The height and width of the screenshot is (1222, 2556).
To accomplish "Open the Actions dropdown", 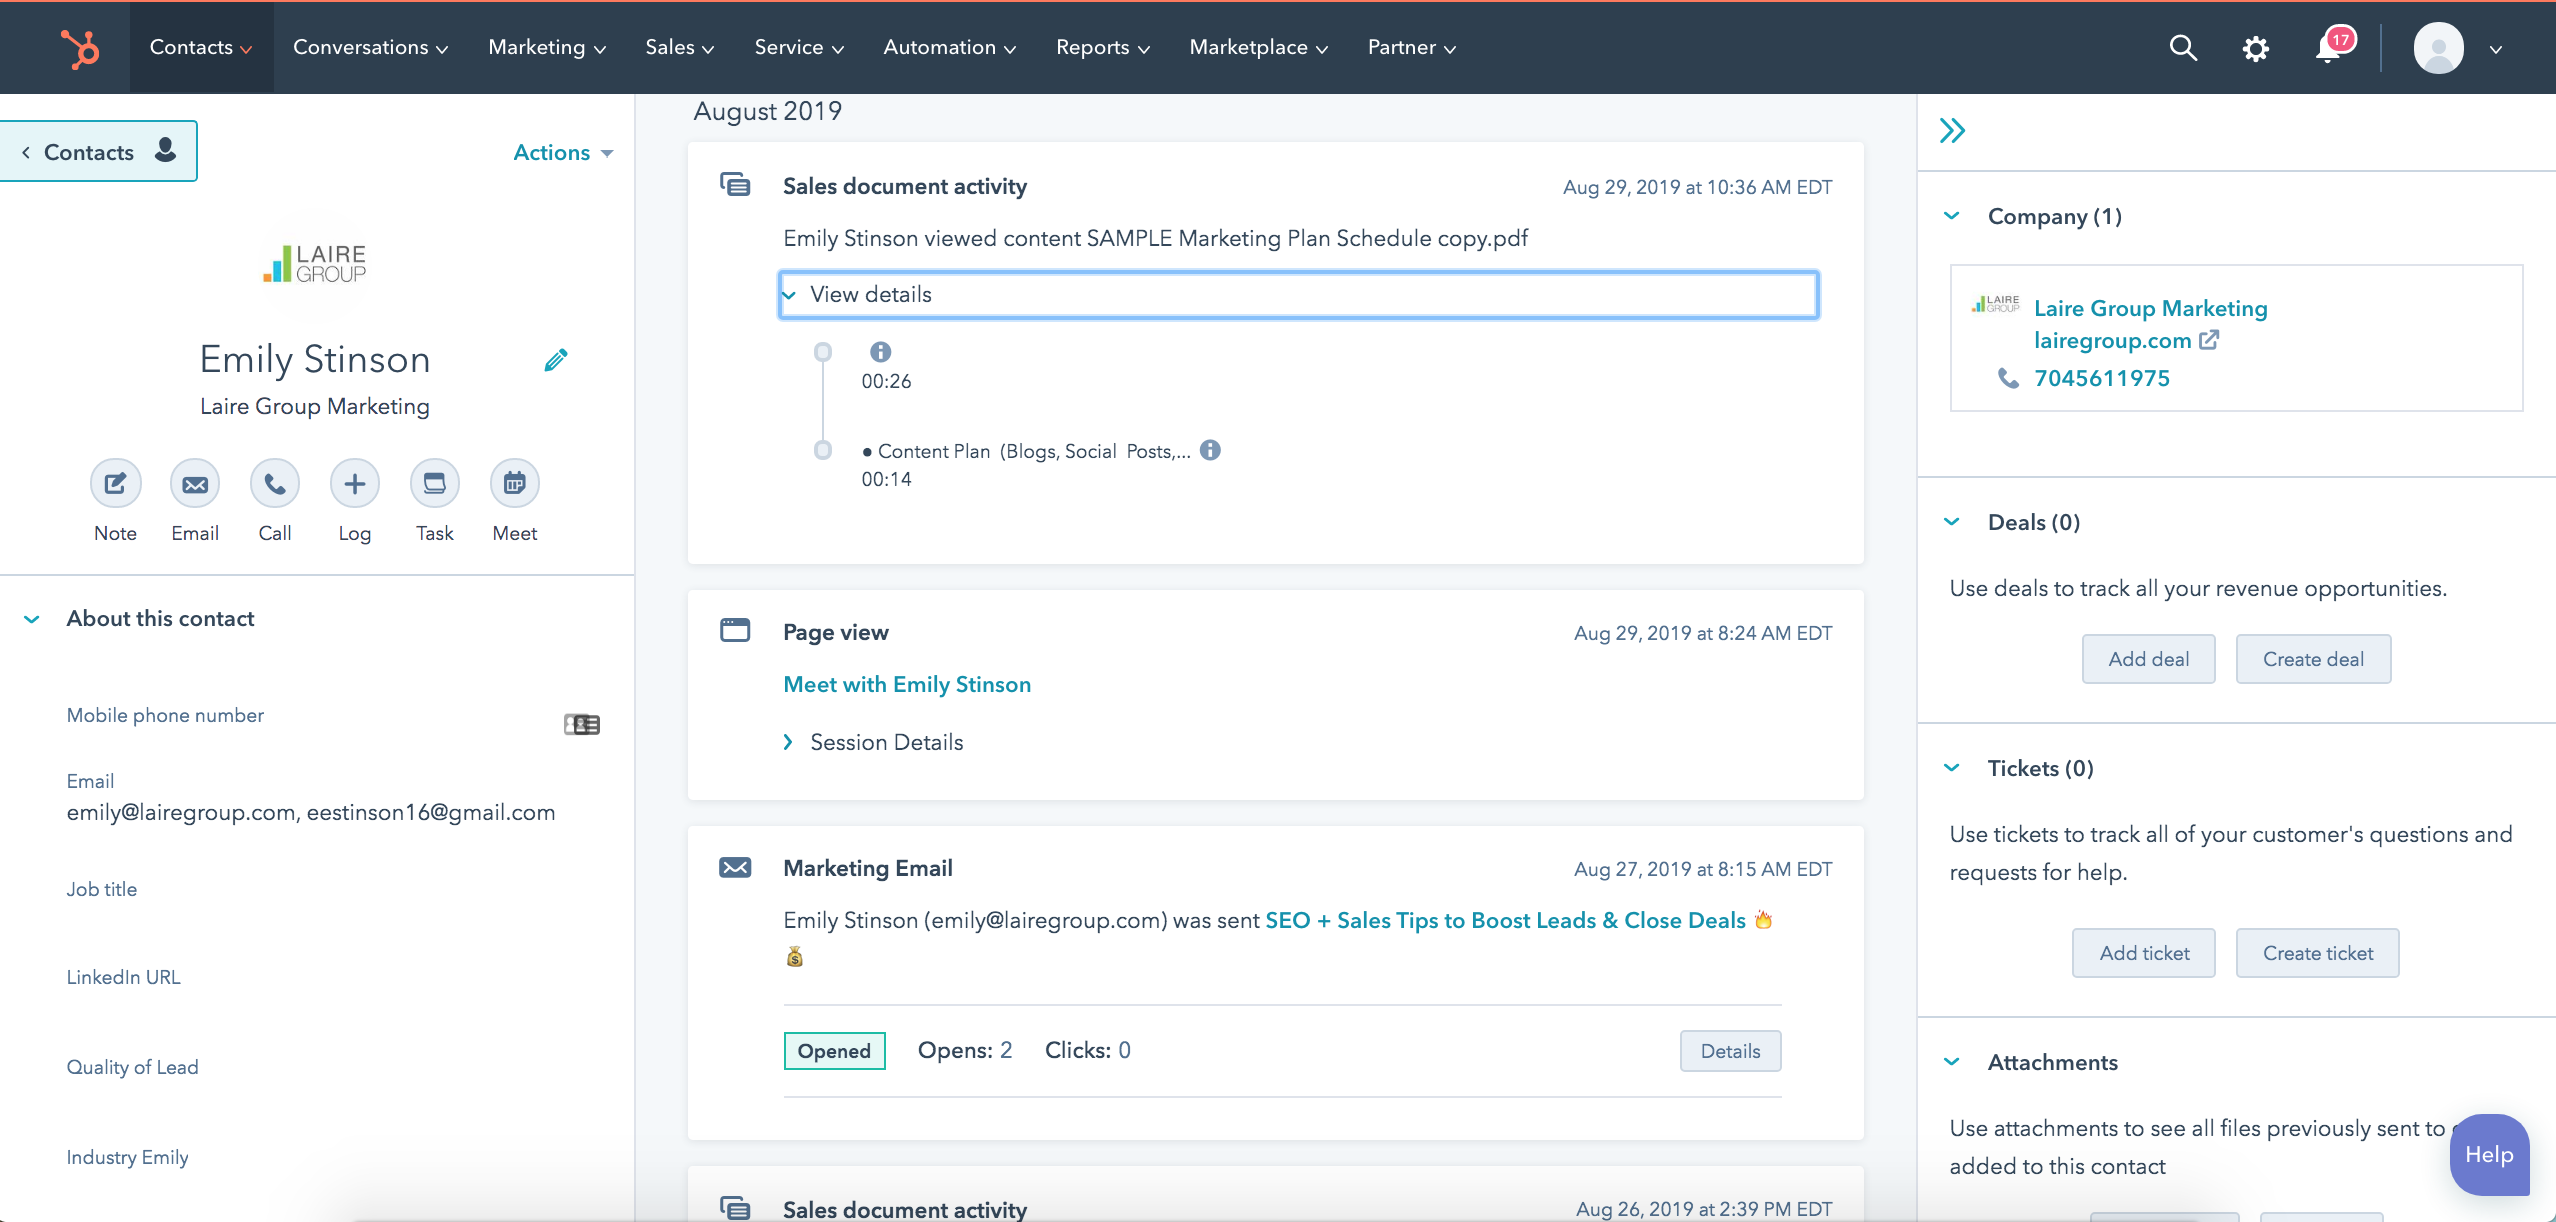I will point(563,152).
